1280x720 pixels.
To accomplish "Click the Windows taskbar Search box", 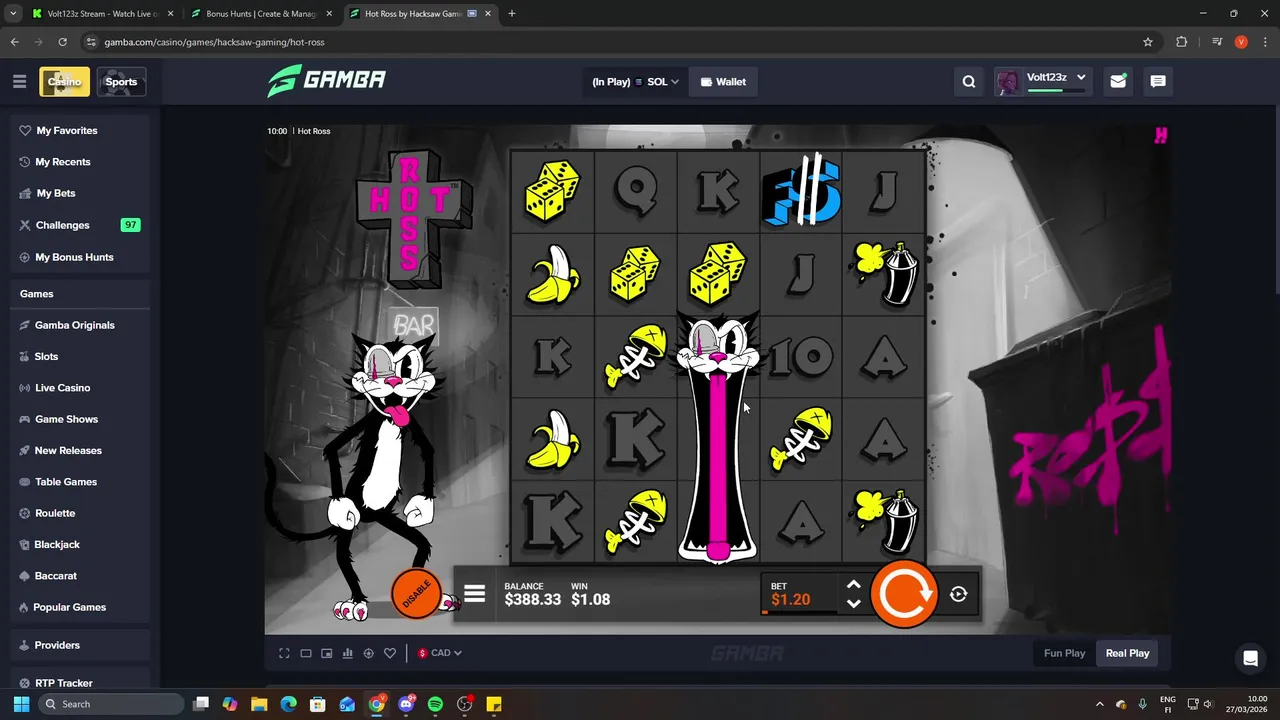I will [112, 704].
